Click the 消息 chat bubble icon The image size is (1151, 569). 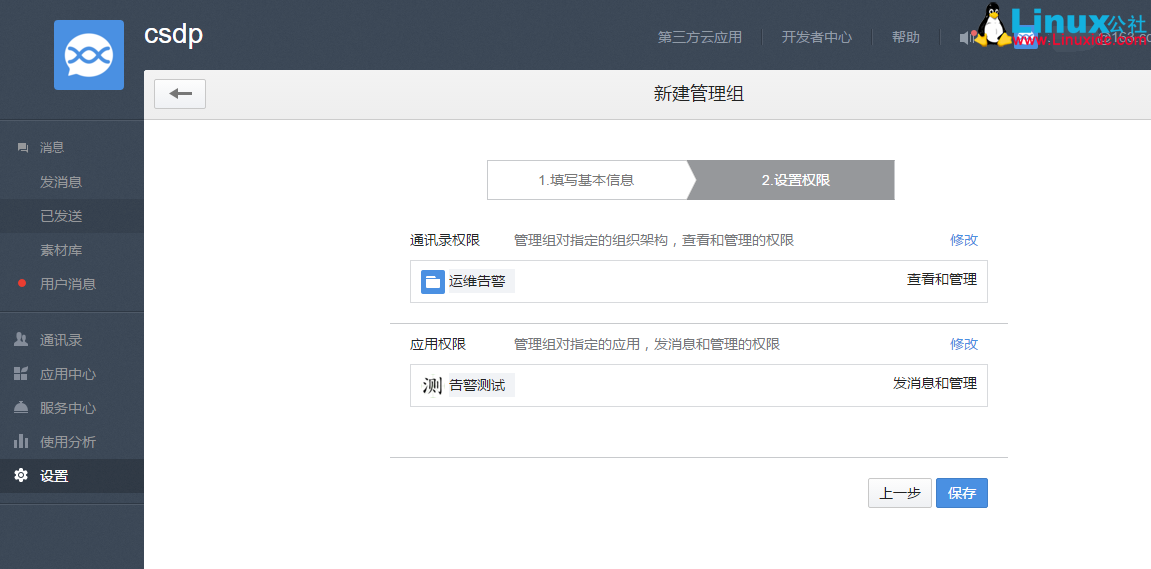click(x=23, y=148)
